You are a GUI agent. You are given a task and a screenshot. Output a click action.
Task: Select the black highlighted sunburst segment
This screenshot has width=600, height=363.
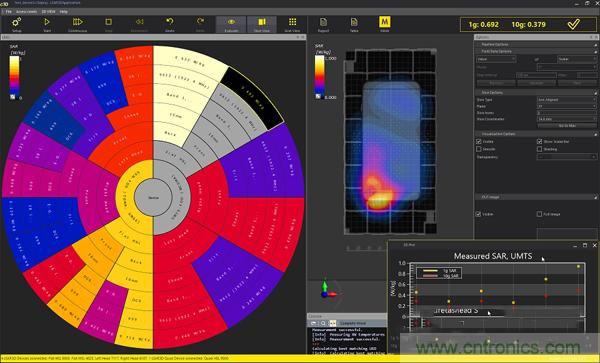pos(253,97)
